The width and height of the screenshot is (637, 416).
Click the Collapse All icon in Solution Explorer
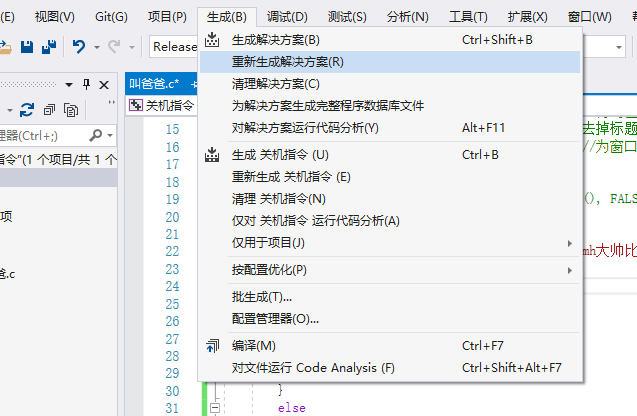coord(49,110)
